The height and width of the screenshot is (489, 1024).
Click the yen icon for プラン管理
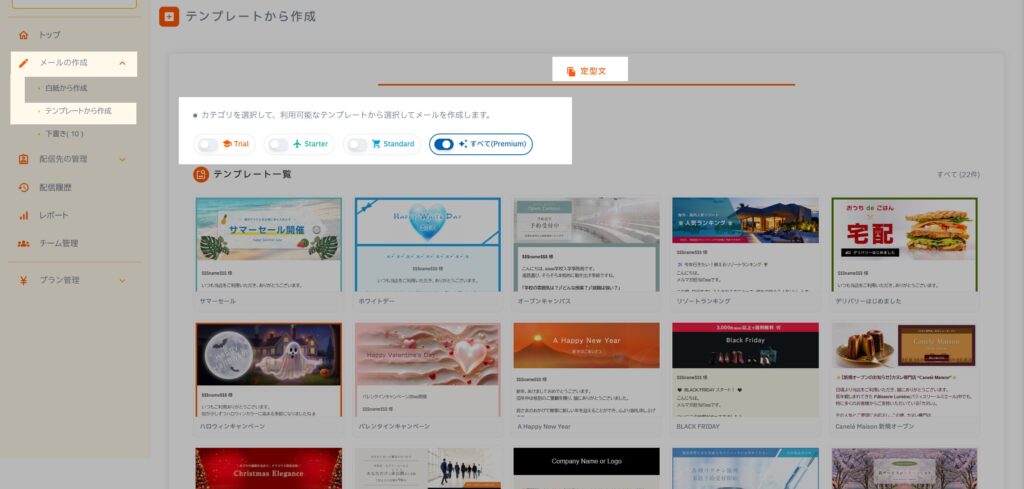point(23,280)
